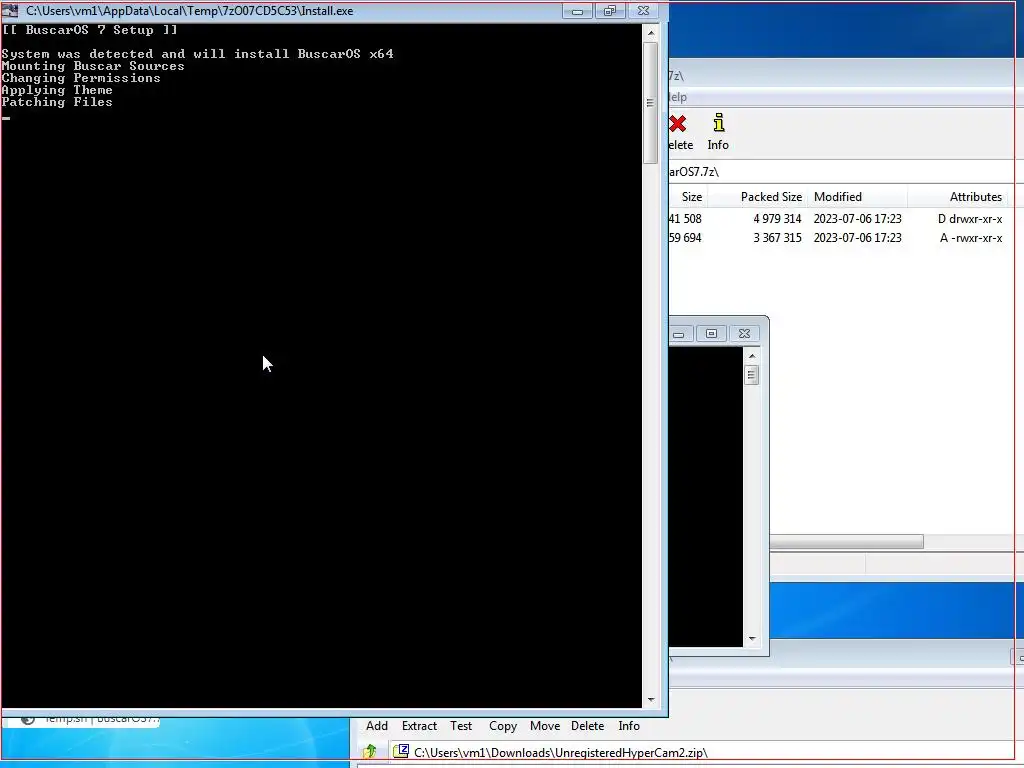
Task: Click the Copy toolbar button
Action: click(x=503, y=726)
